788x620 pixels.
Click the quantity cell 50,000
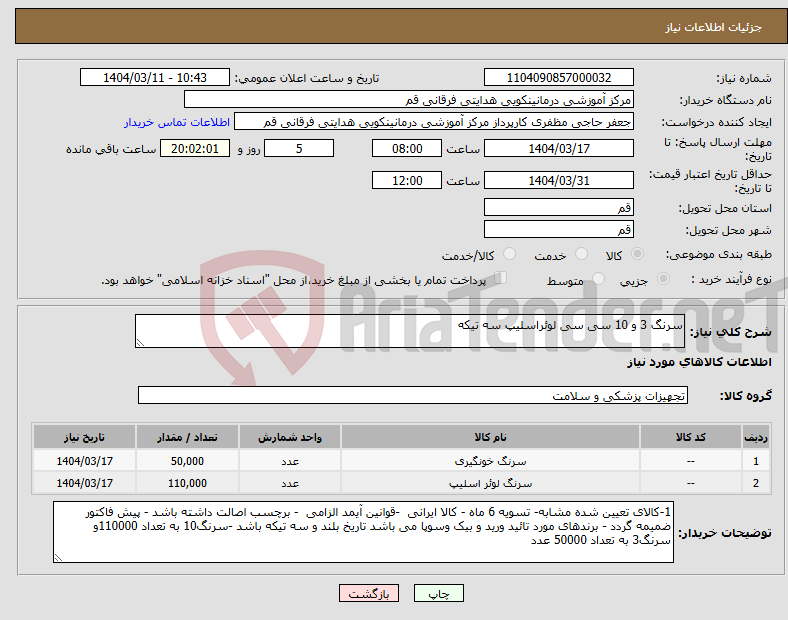[x=187, y=461]
